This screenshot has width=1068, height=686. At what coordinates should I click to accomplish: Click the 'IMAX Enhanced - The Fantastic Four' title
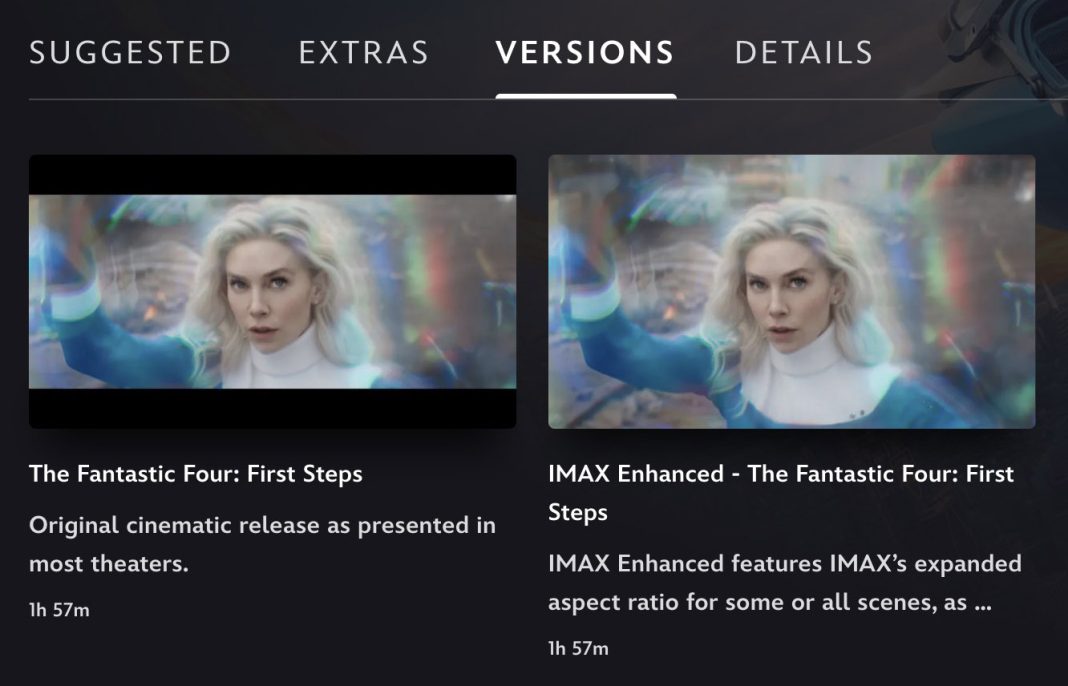[x=780, y=473]
